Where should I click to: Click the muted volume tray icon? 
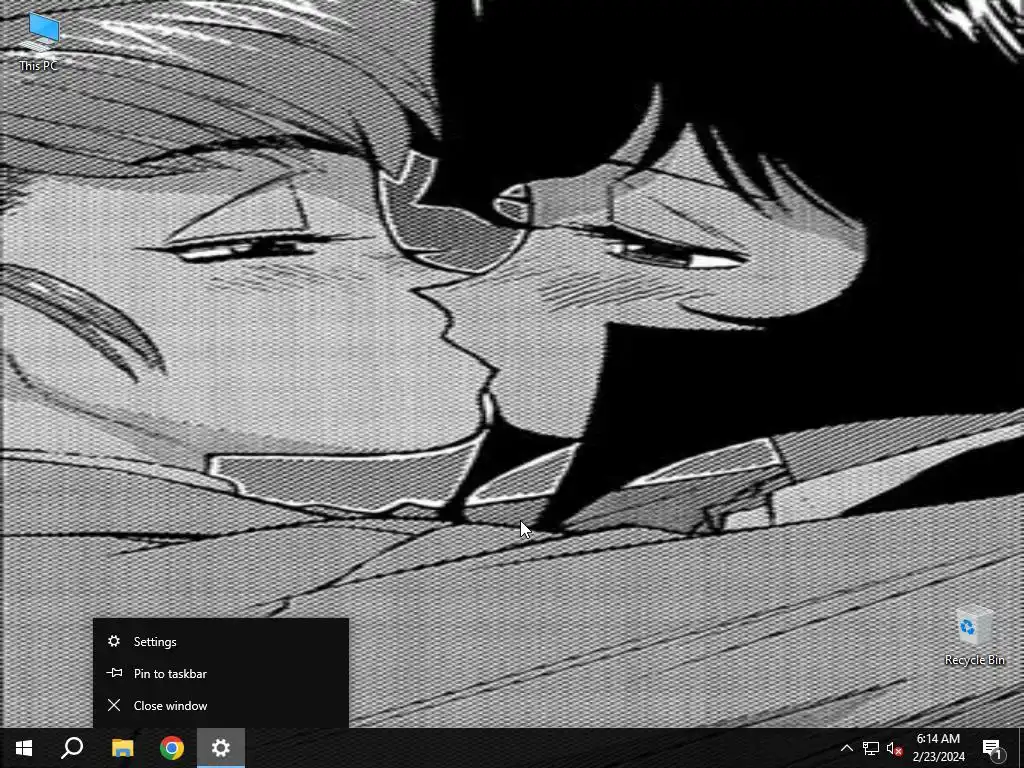(895, 748)
